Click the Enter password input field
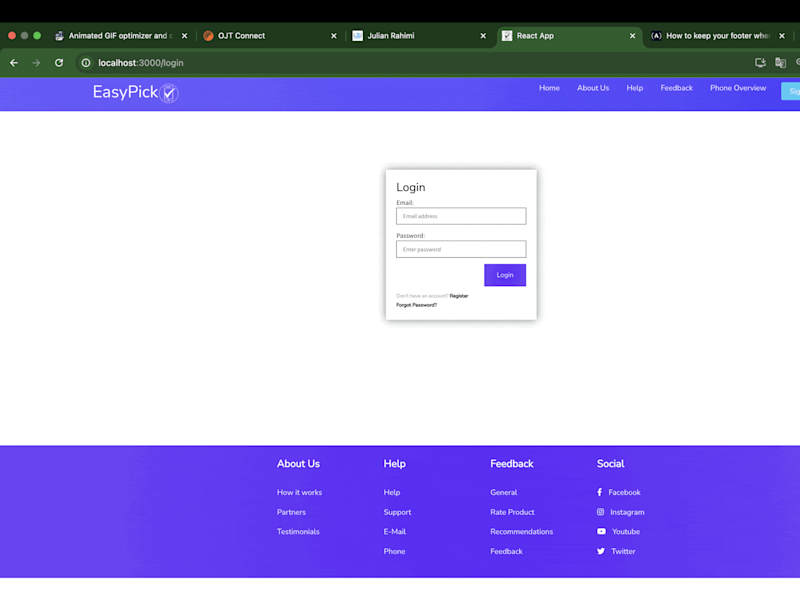 pos(461,249)
